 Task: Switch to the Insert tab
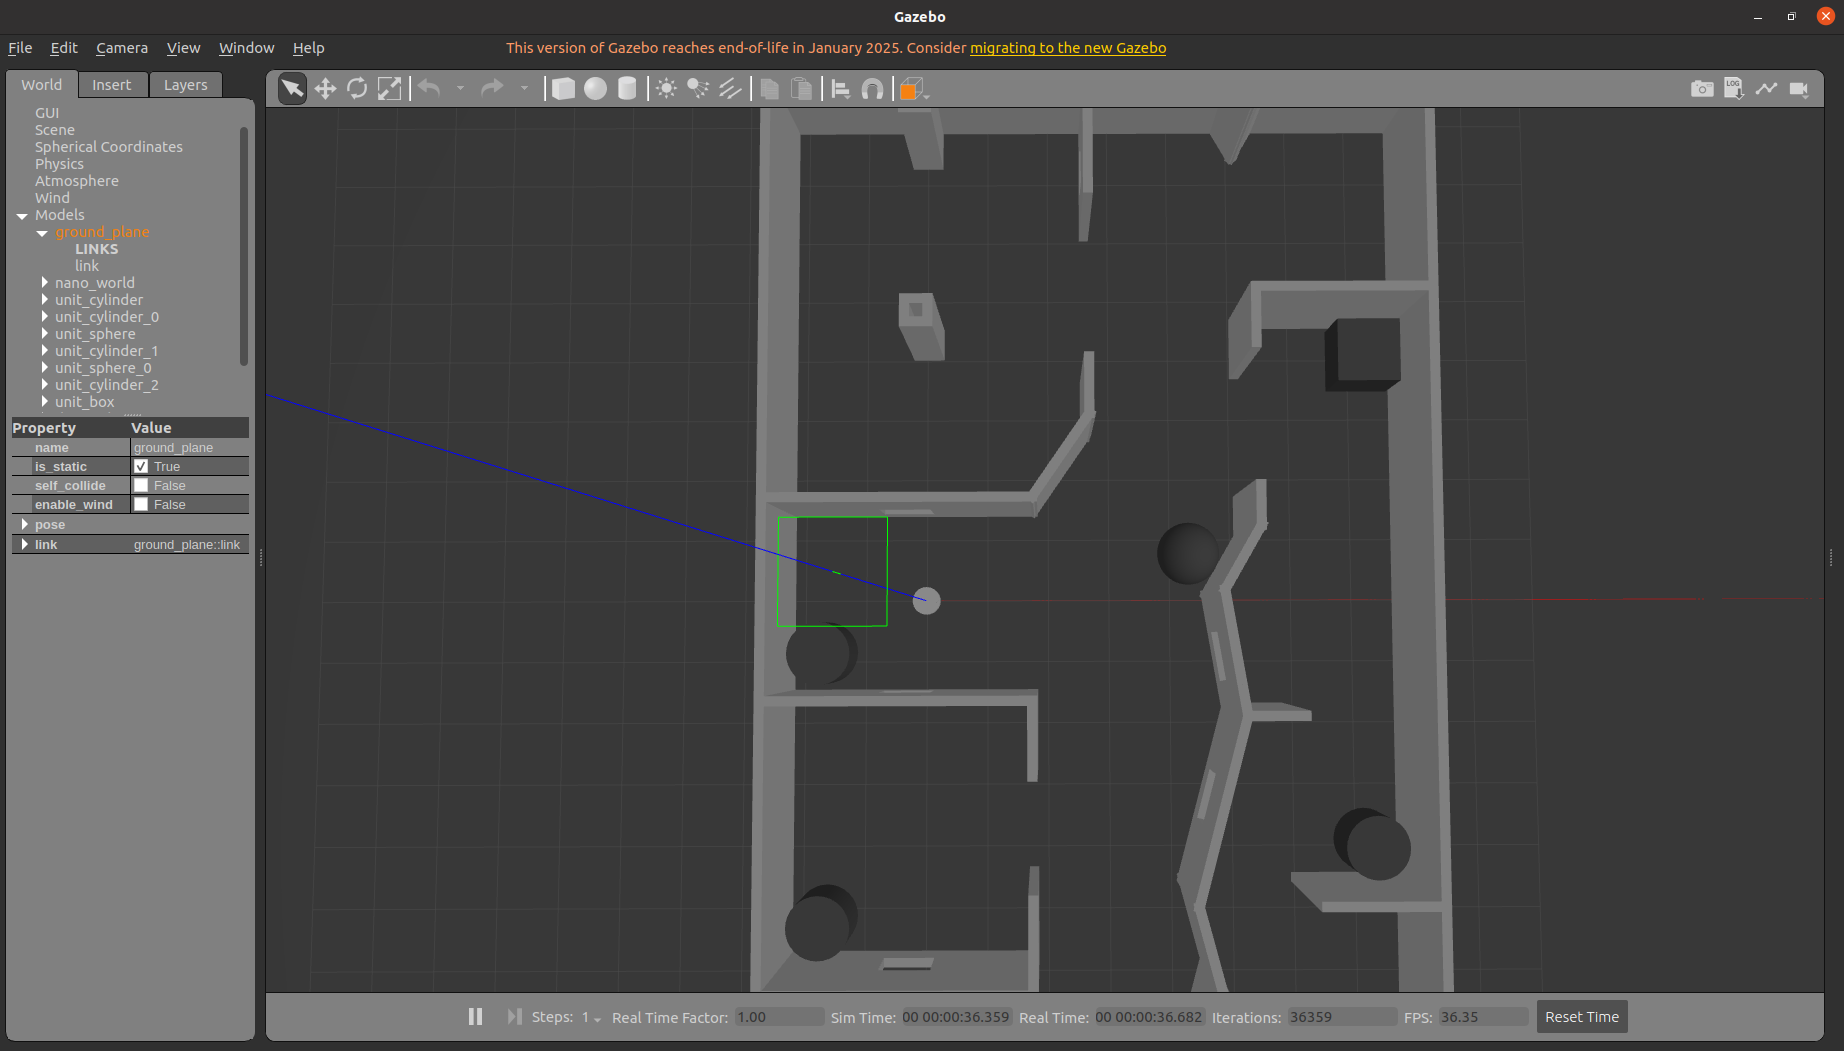[112, 85]
